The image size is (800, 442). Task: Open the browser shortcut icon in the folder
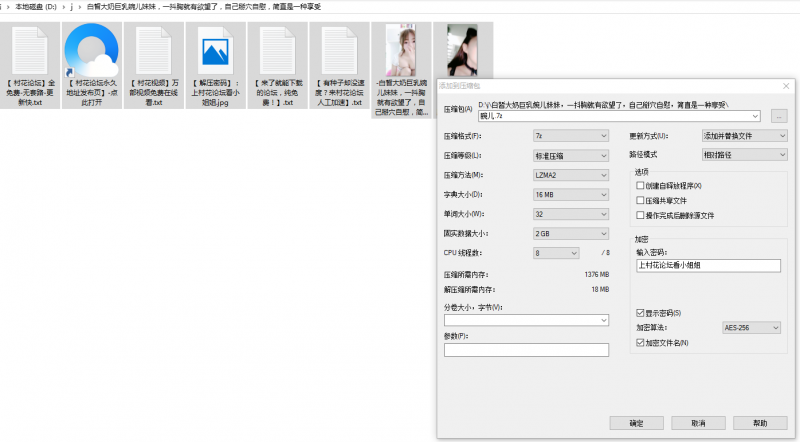coord(91,50)
